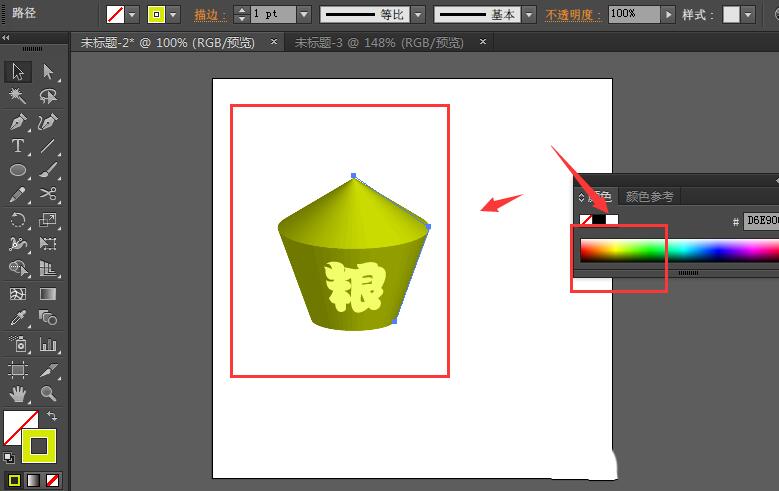Set paint mode to Color
The image size is (779, 491).
pyautogui.click(x=14, y=480)
